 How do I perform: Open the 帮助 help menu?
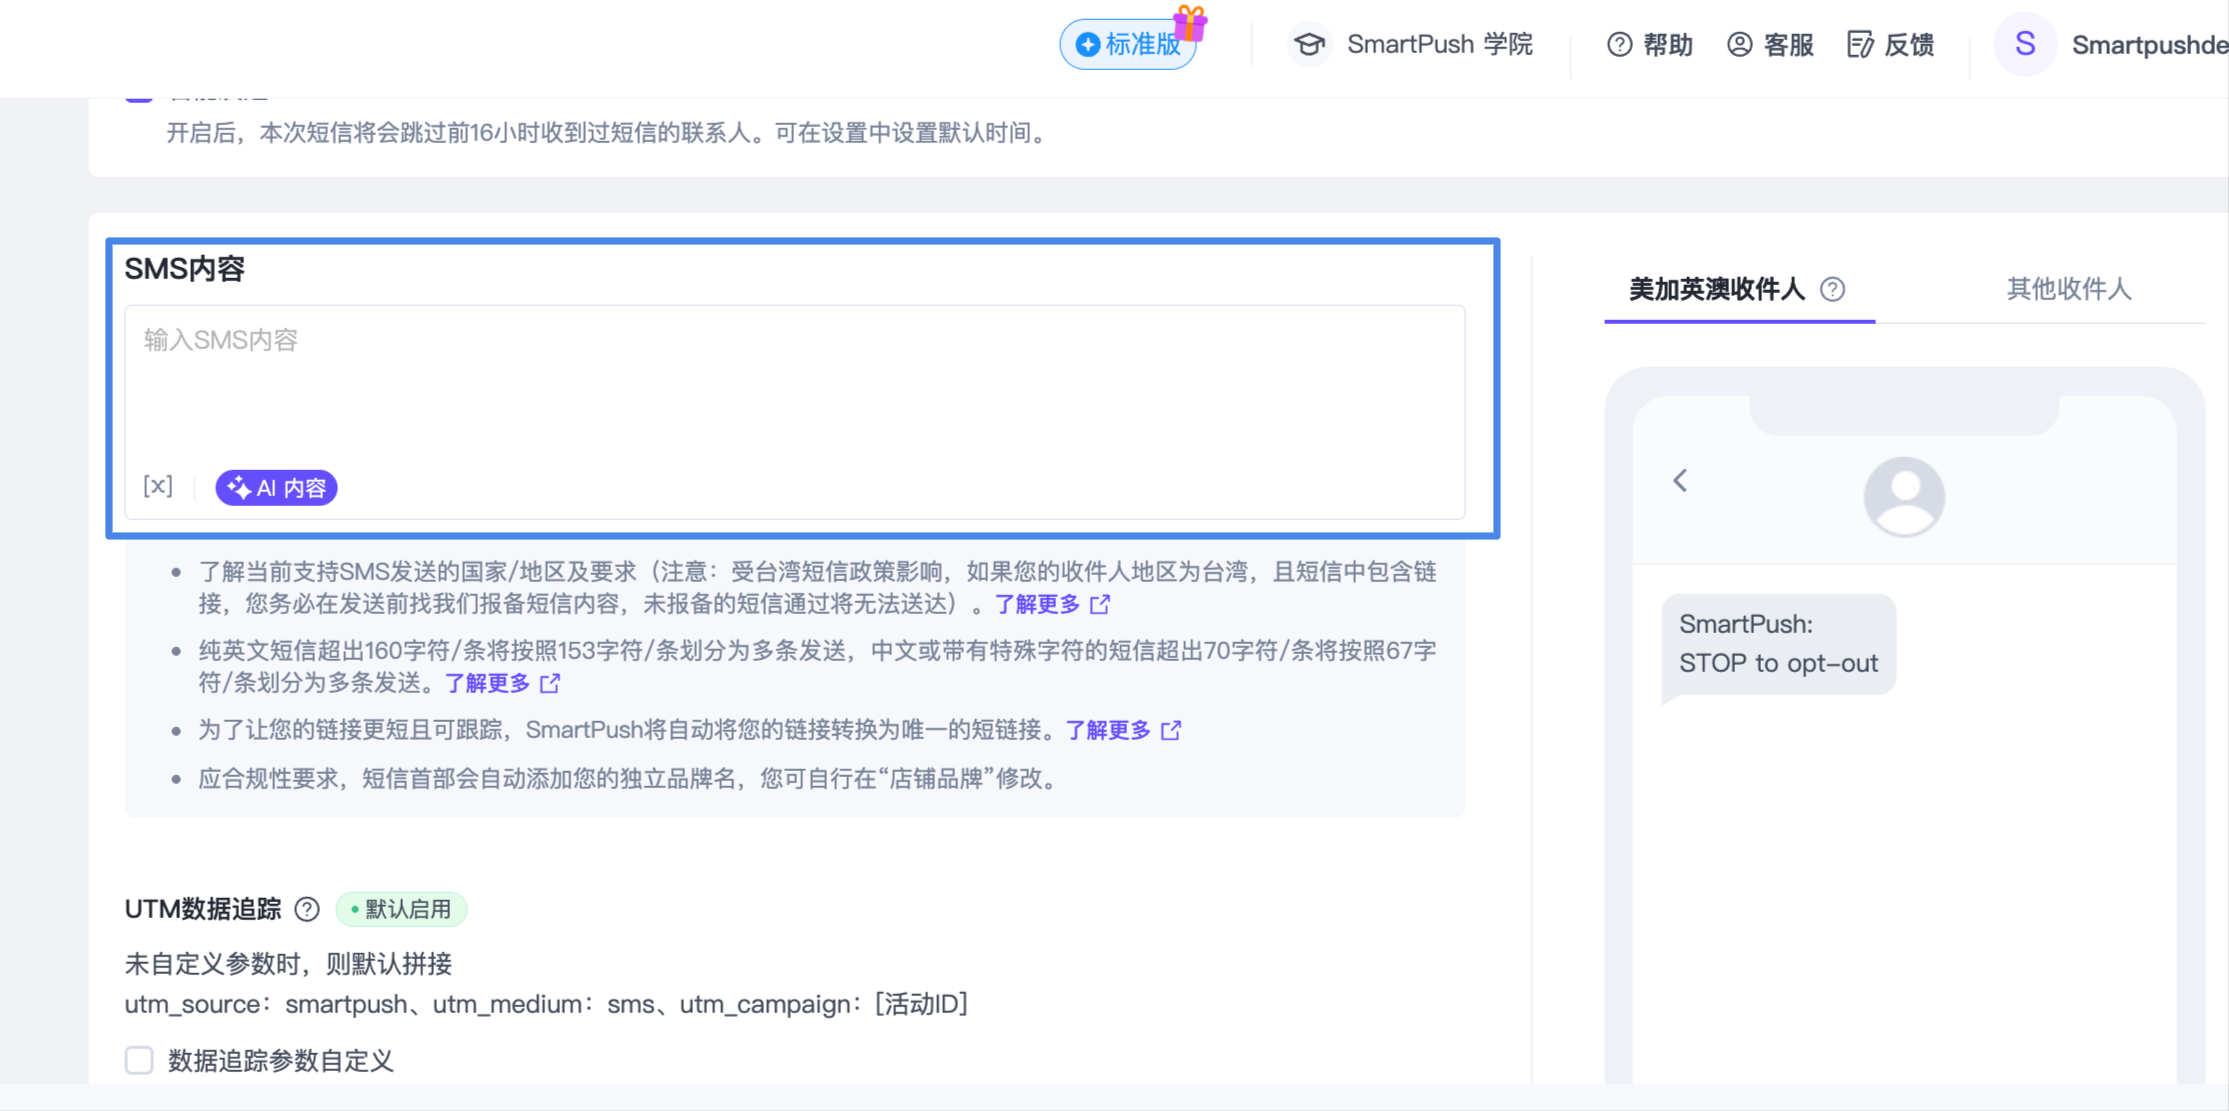coord(1650,45)
